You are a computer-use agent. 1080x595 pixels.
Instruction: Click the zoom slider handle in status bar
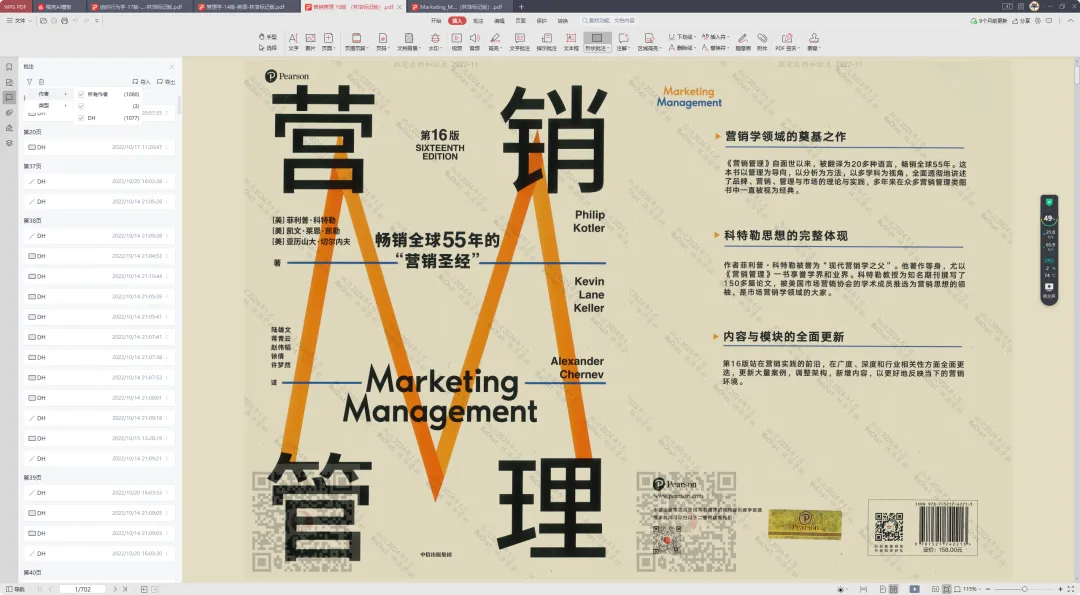[1024, 589]
